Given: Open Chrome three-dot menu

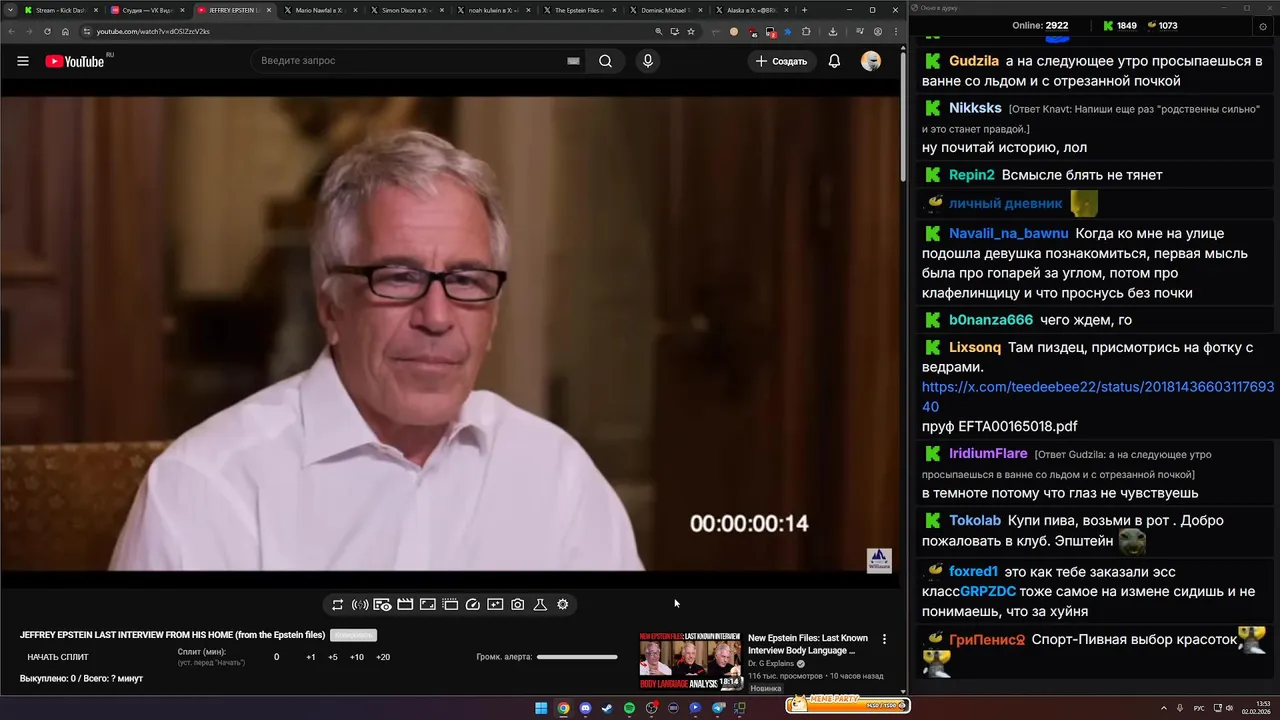Looking at the screenshot, I should point(895,31).
